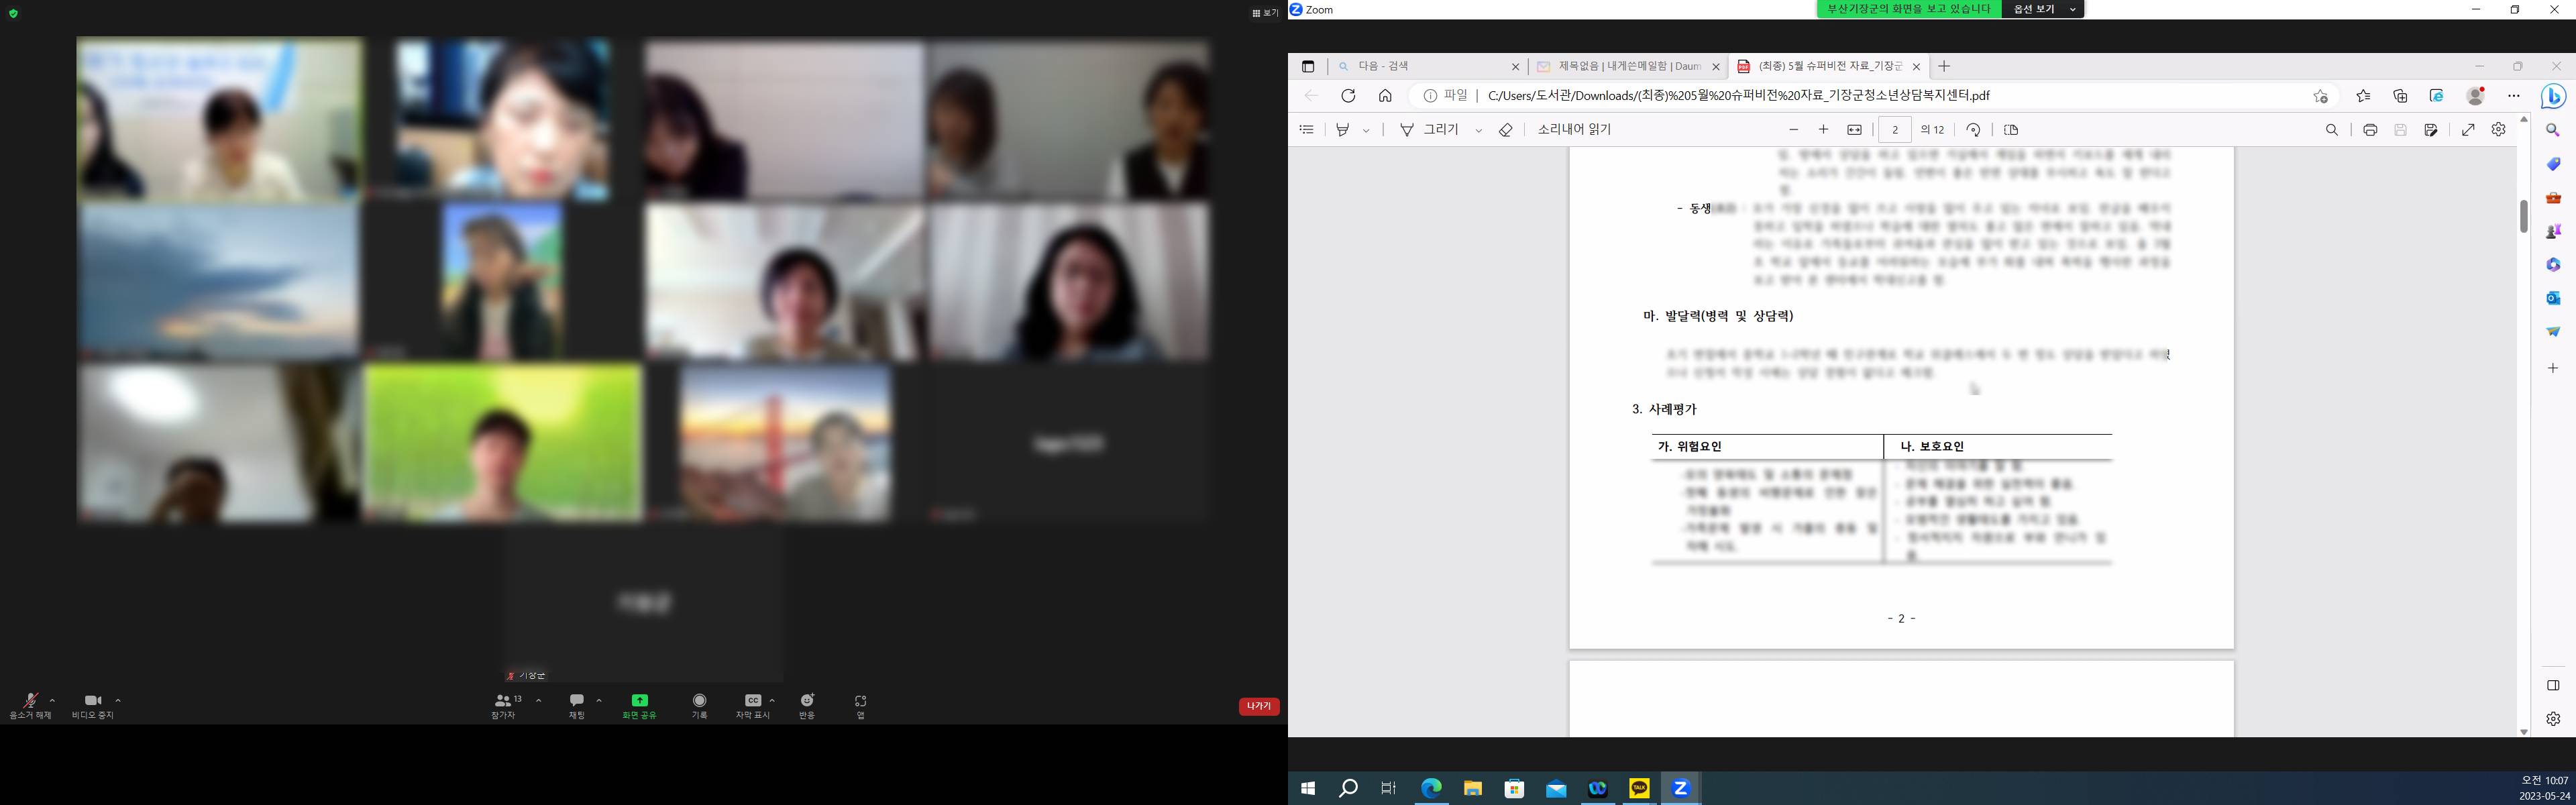Select the PDF eraser tool
2576x805 pixels.
pyautogui.click(x=1506, y=130)
